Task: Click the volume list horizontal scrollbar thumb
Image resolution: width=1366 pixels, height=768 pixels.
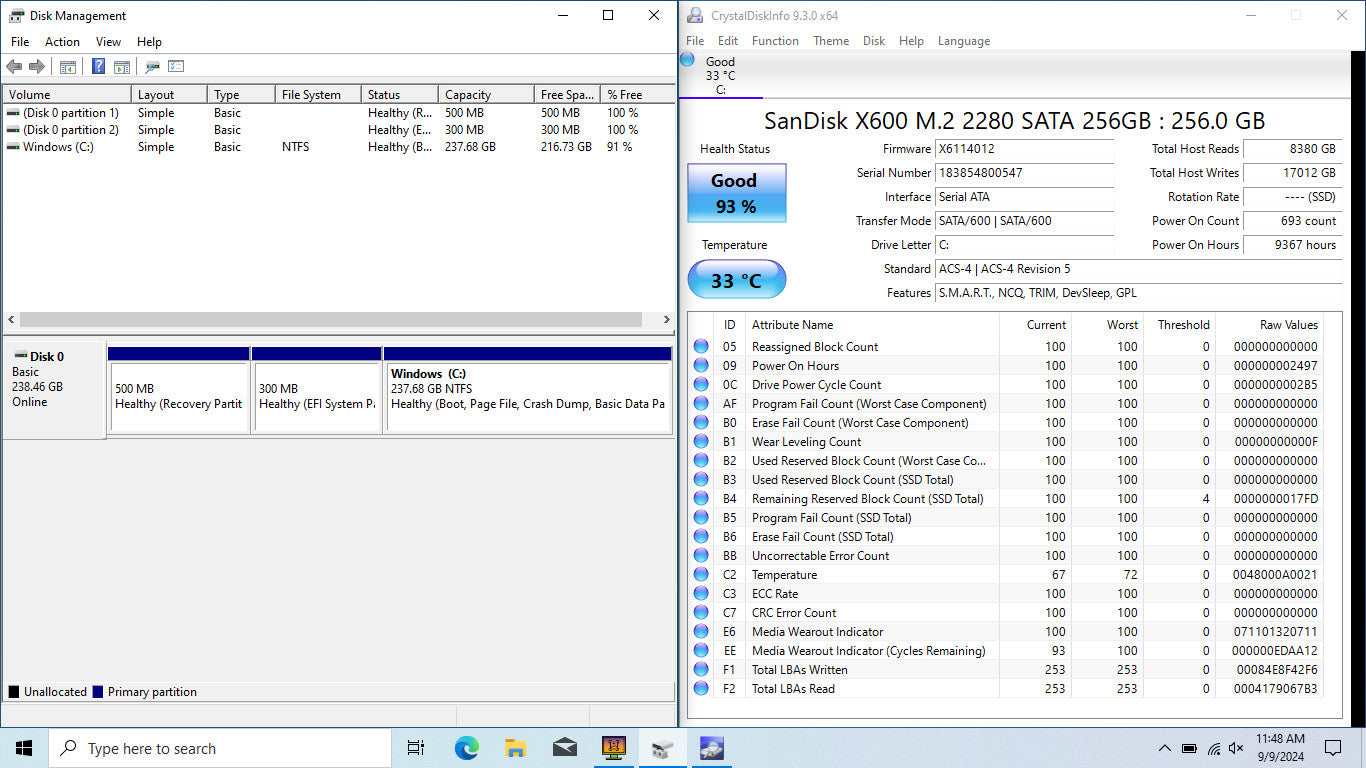Action: tap(331, 320)
